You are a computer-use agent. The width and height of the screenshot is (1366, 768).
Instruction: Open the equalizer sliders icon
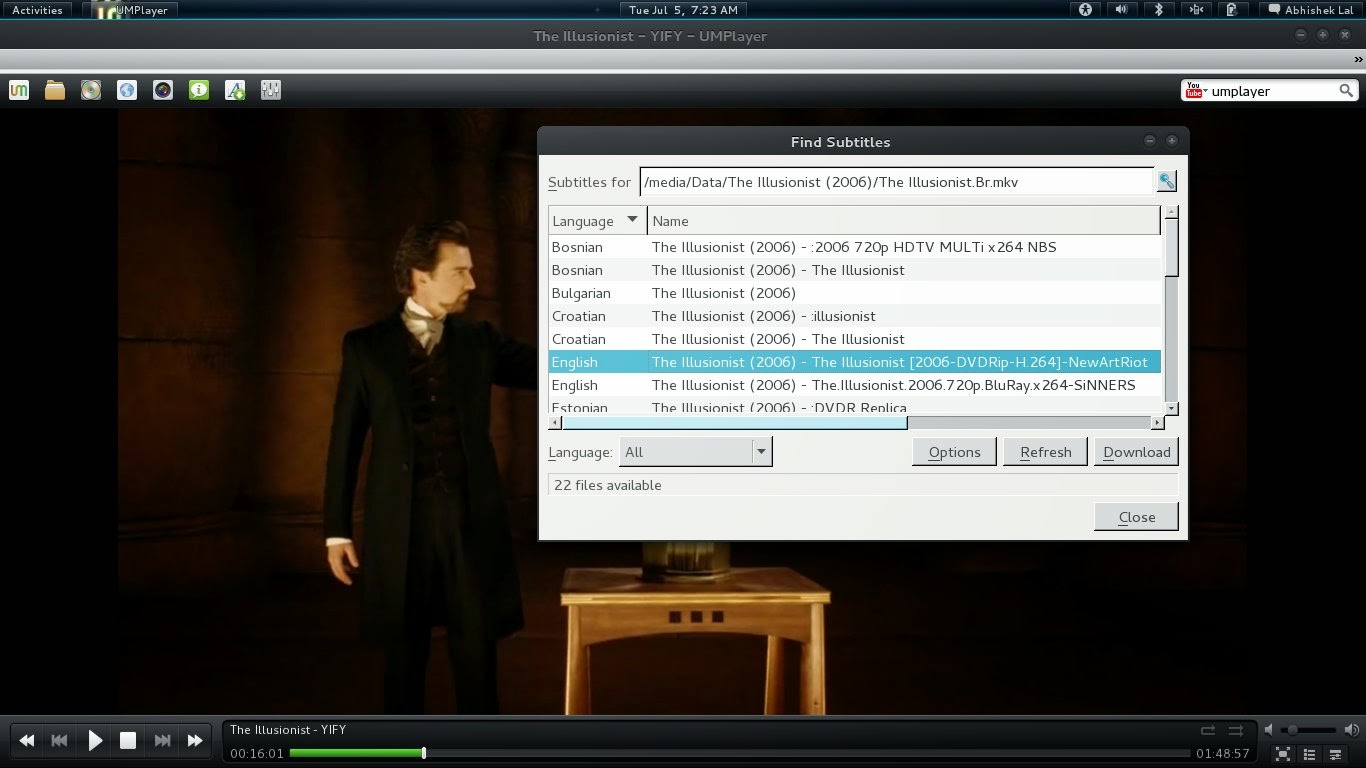pos(271,90)
